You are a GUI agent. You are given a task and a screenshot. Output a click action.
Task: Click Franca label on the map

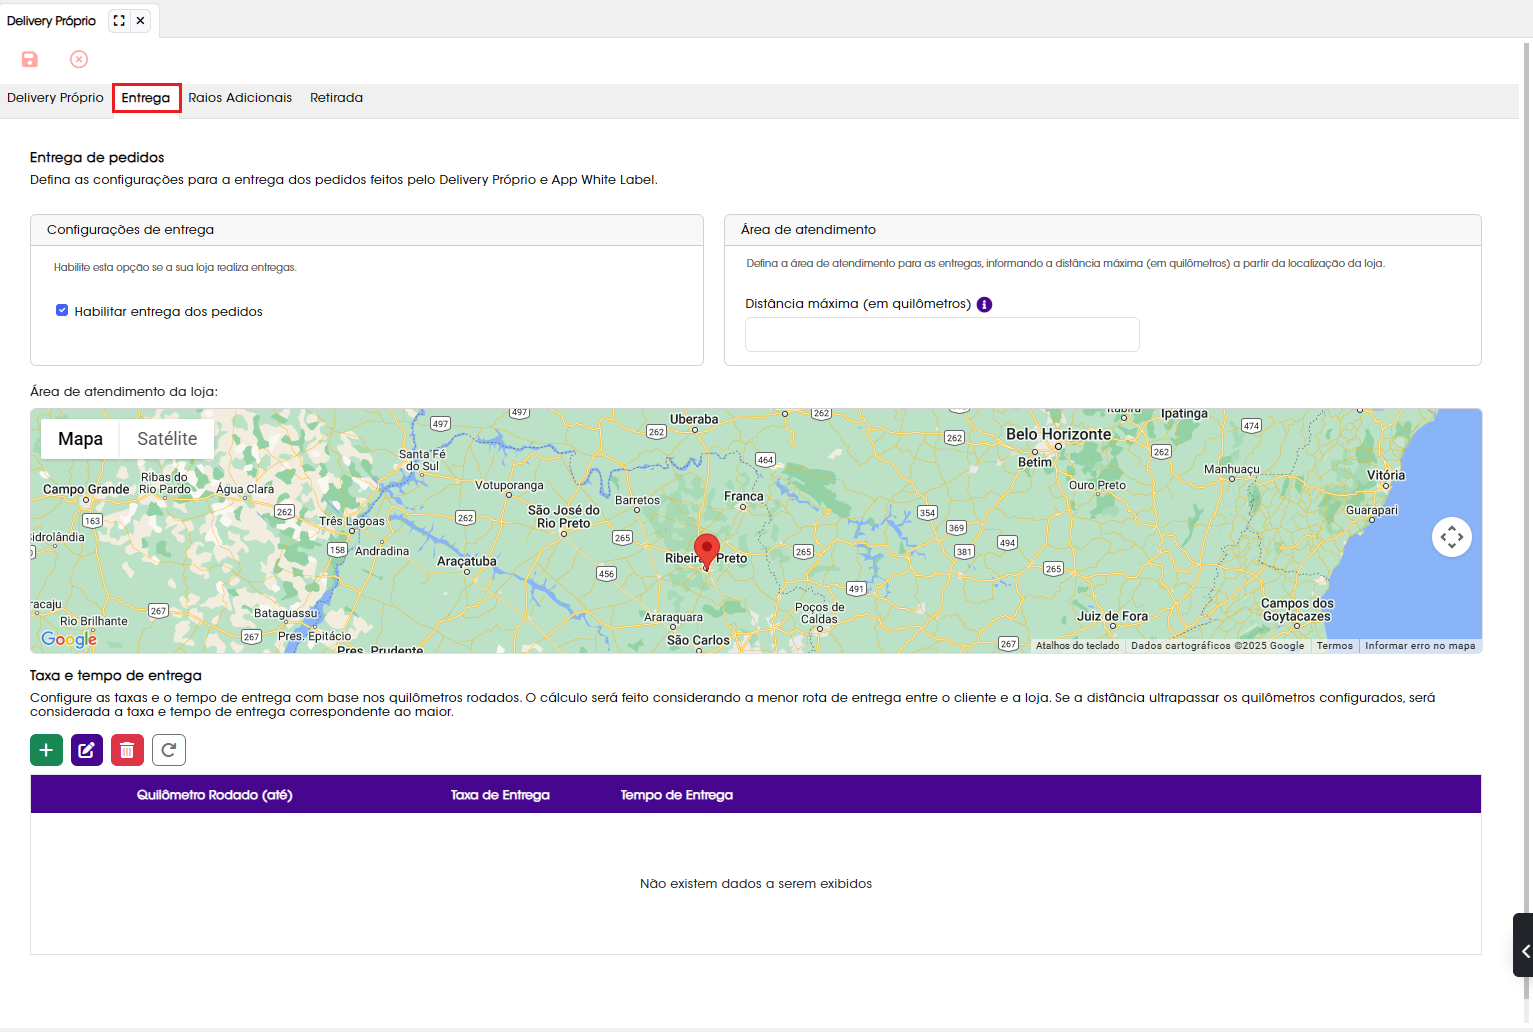click(743, 496)
